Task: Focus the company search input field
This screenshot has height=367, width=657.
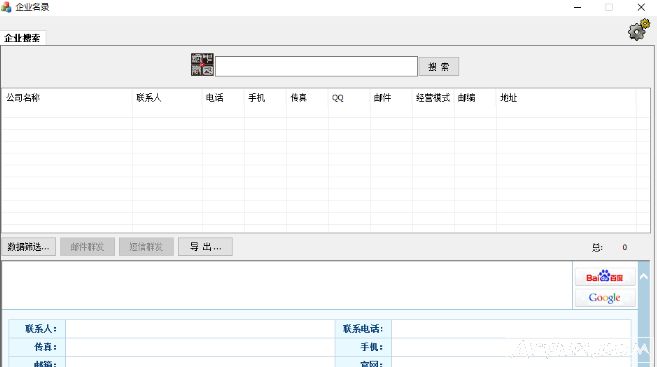Action: click(x=316, y=66)
